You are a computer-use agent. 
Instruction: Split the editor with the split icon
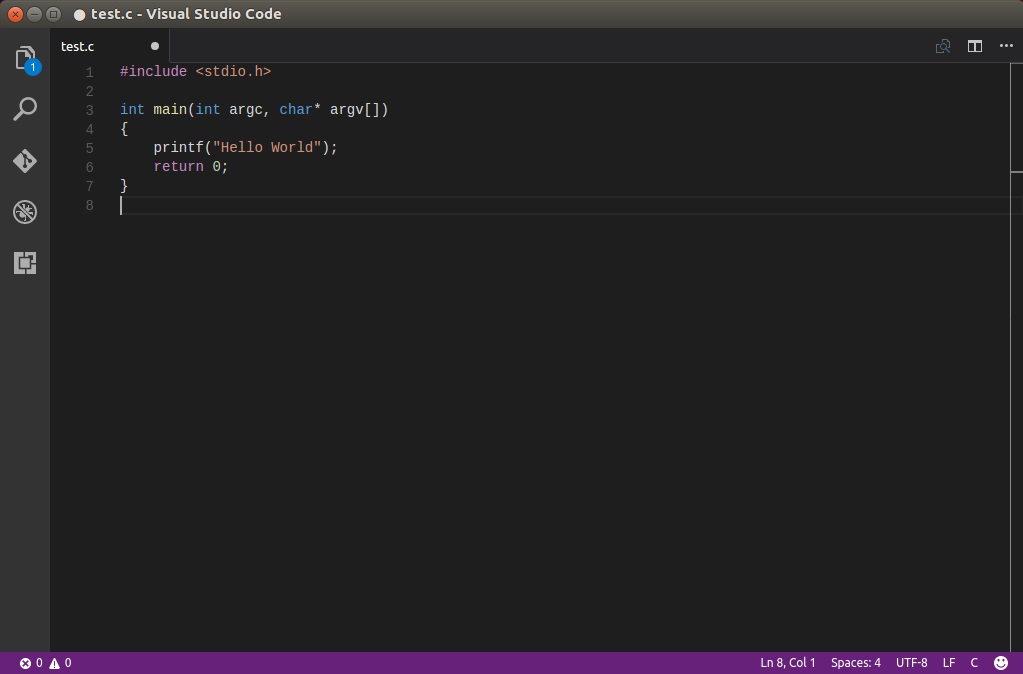point(975,46)
